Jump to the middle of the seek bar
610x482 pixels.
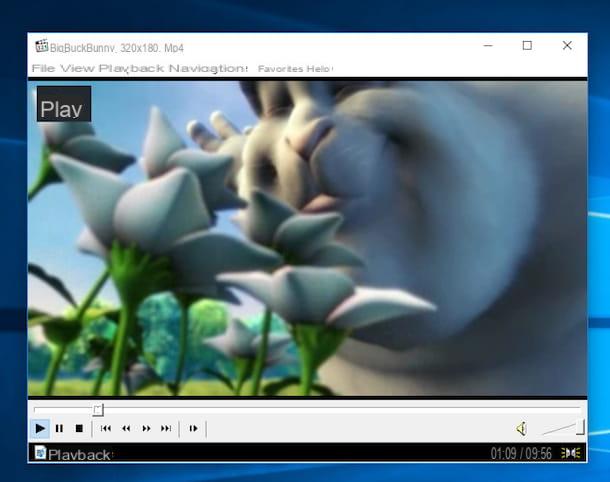pos(307,408)
